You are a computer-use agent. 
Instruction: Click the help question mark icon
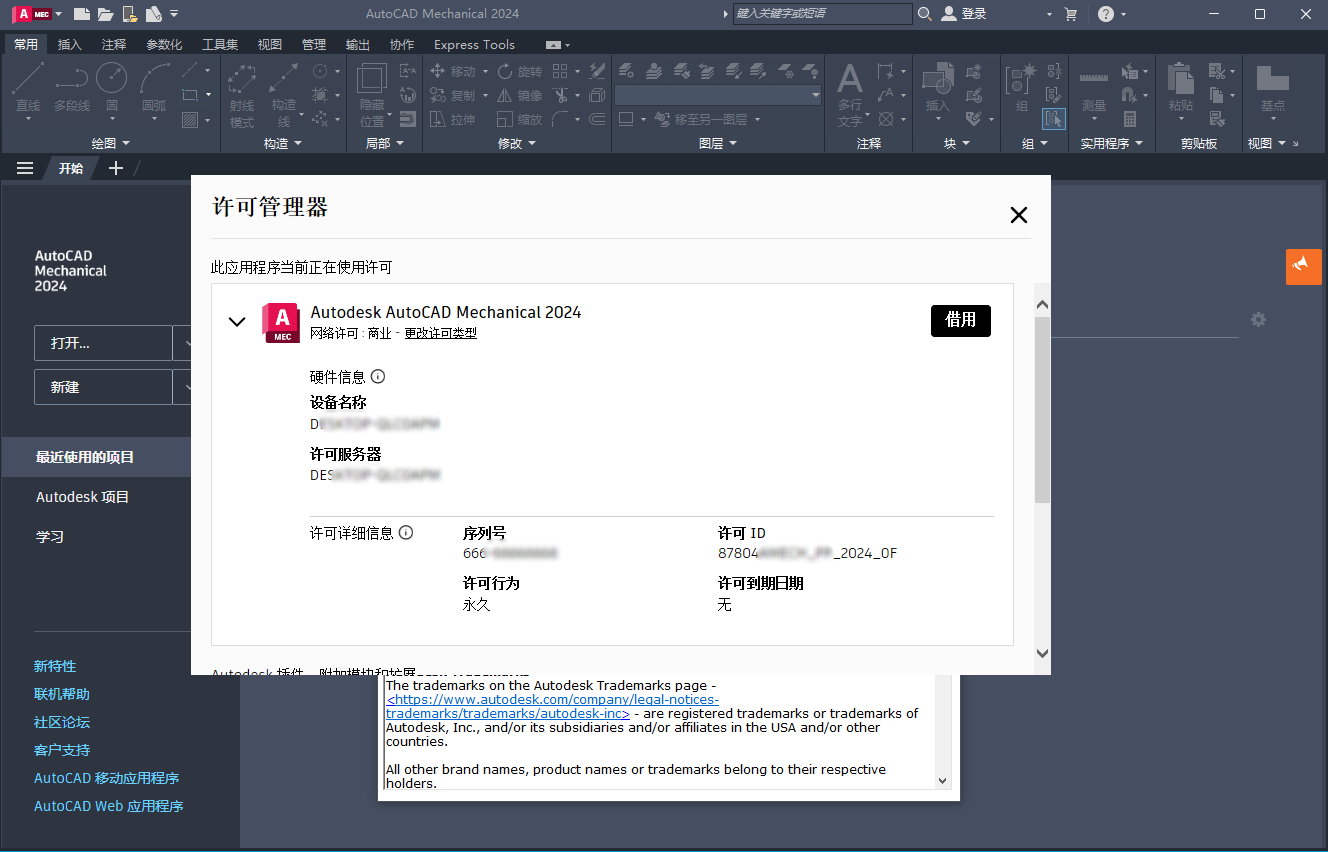tap(1105, 14)
